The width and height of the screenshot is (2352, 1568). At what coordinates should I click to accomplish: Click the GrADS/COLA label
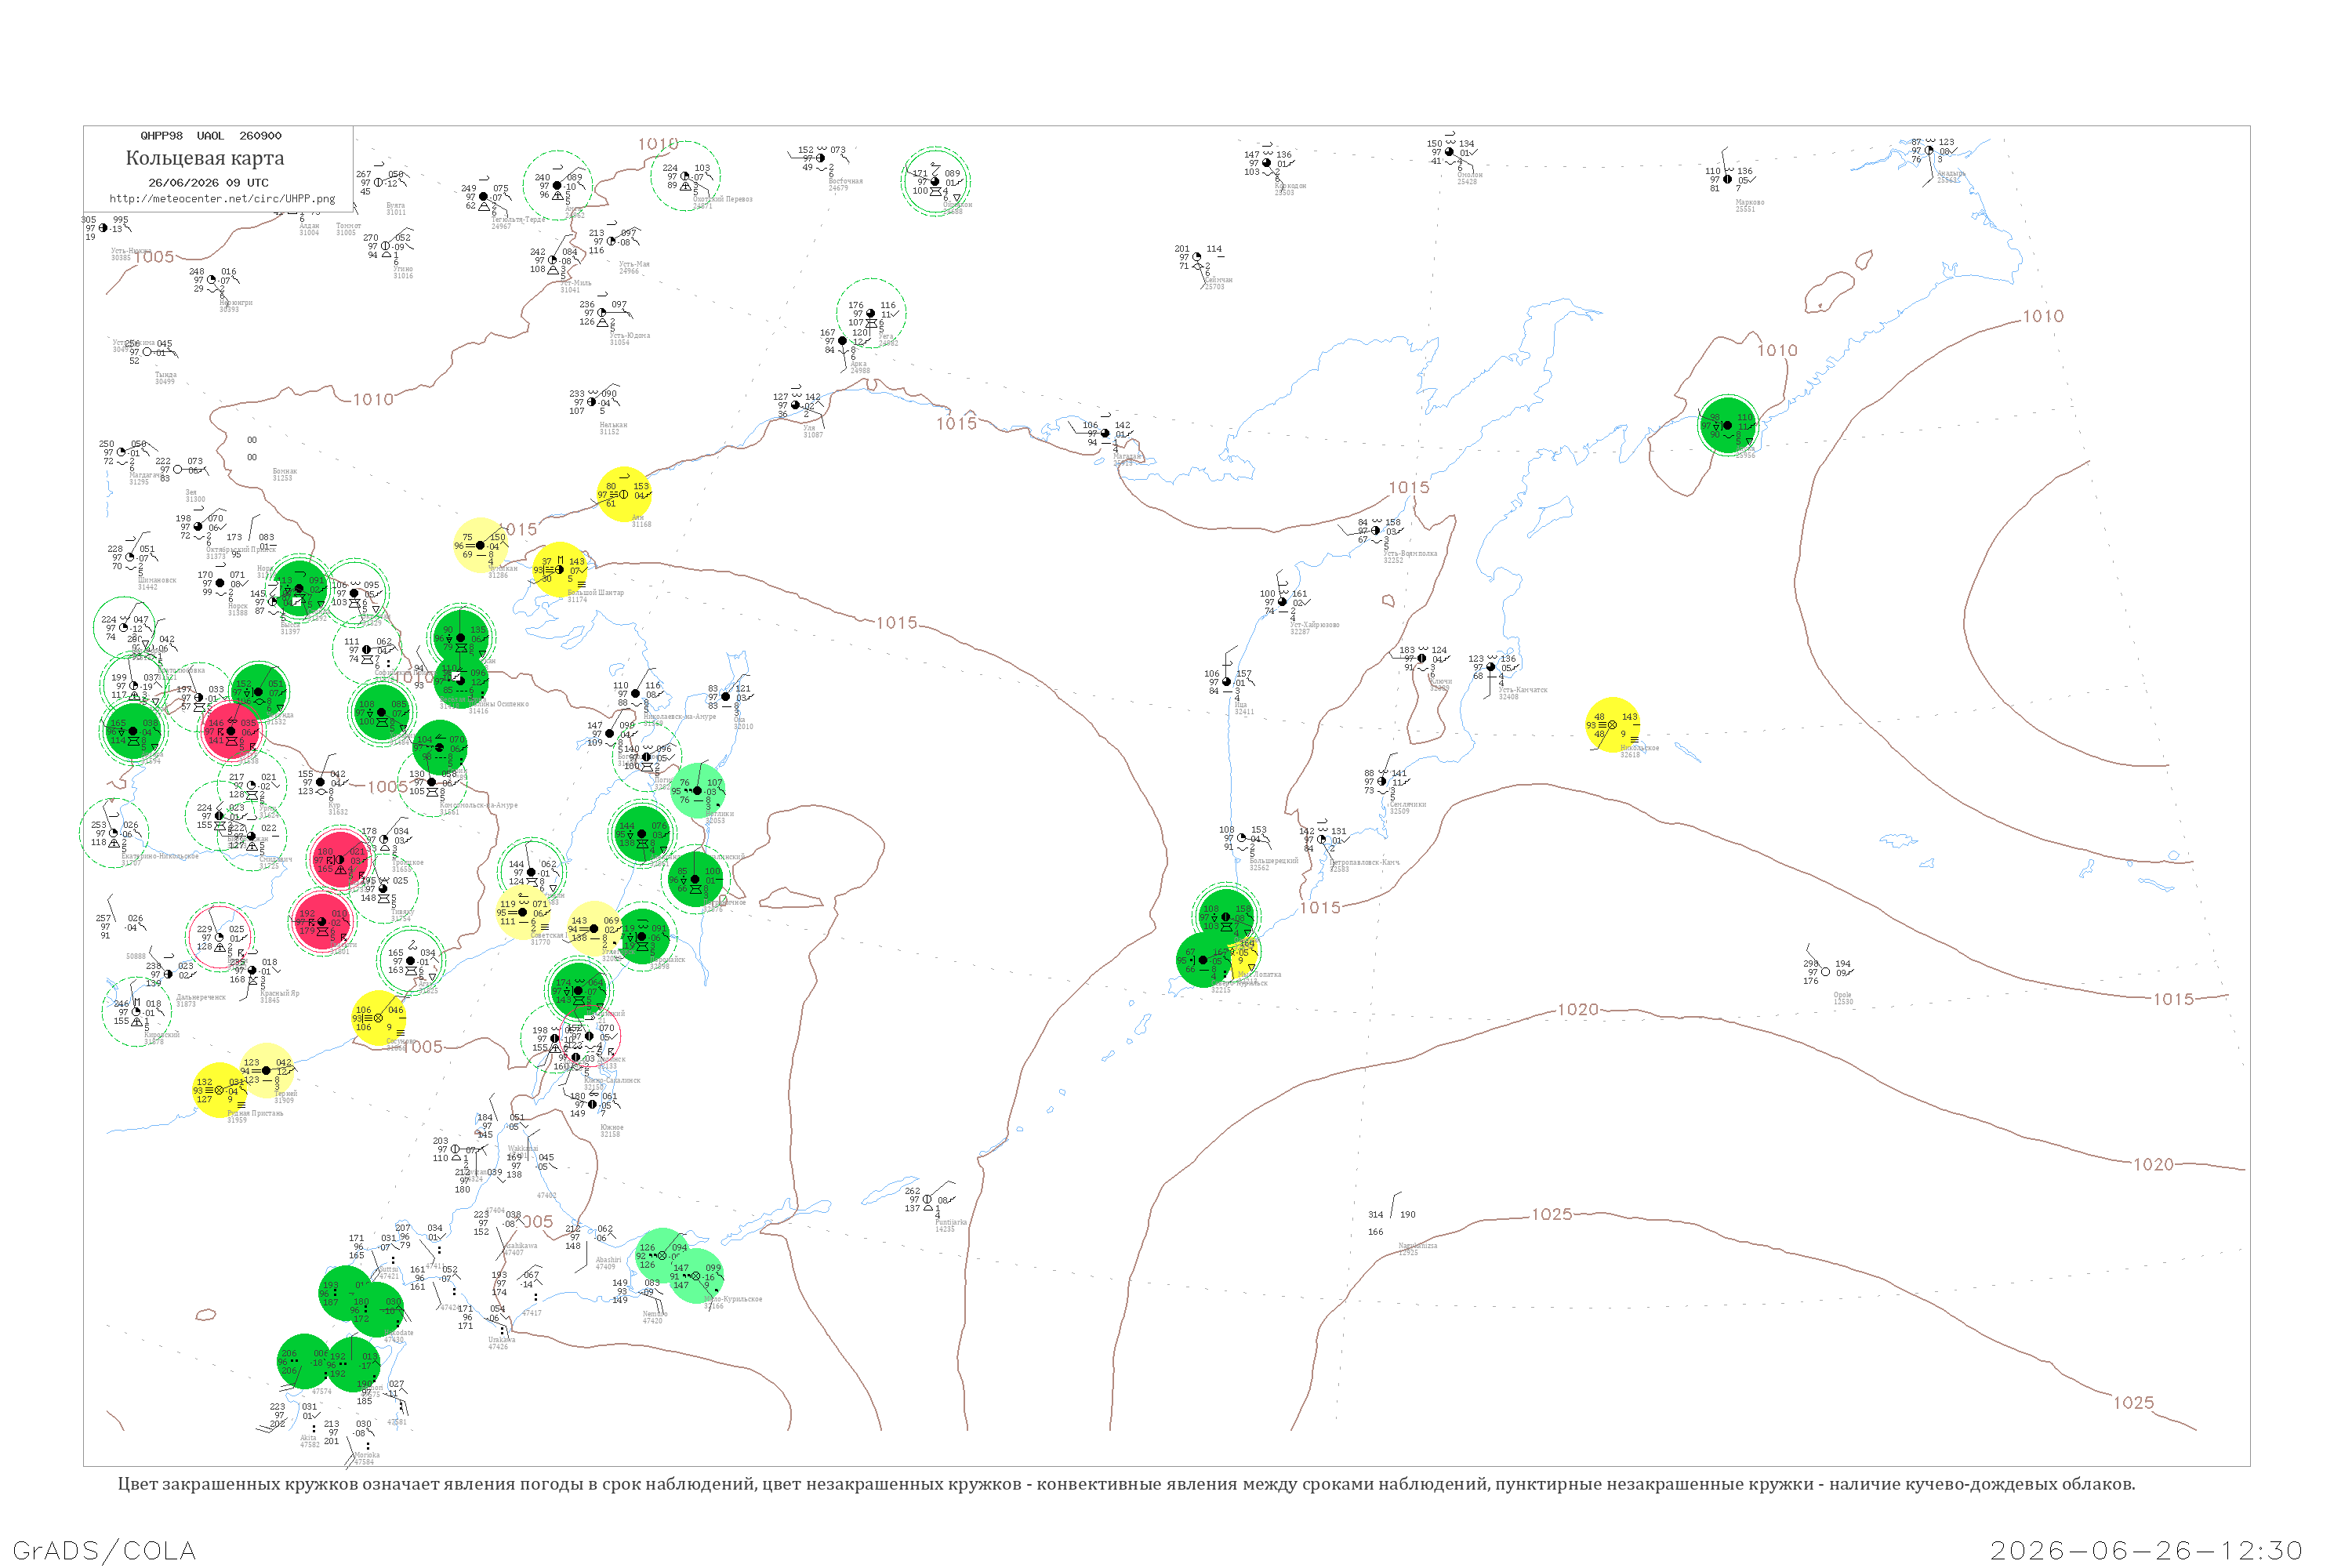point(104,1550)
